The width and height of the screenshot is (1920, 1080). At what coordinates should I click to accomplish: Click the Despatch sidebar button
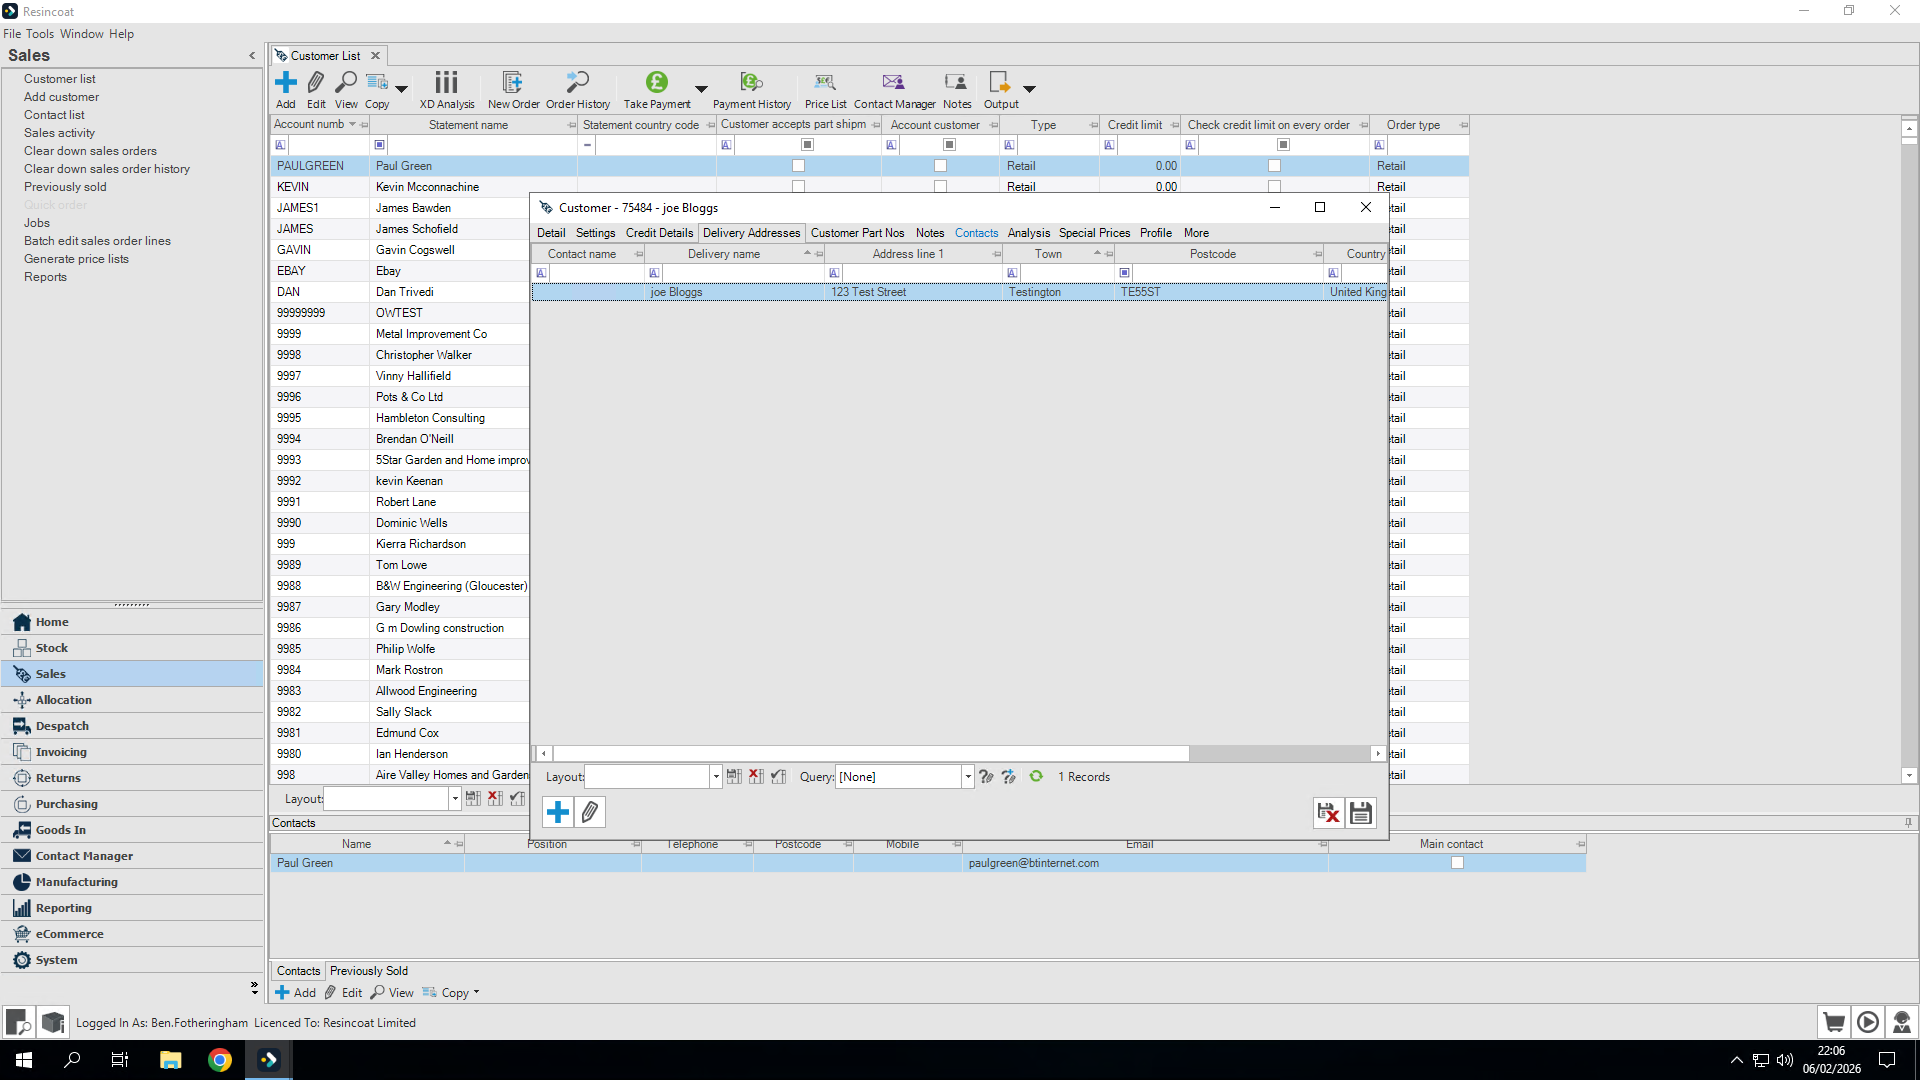click(61, 725)
